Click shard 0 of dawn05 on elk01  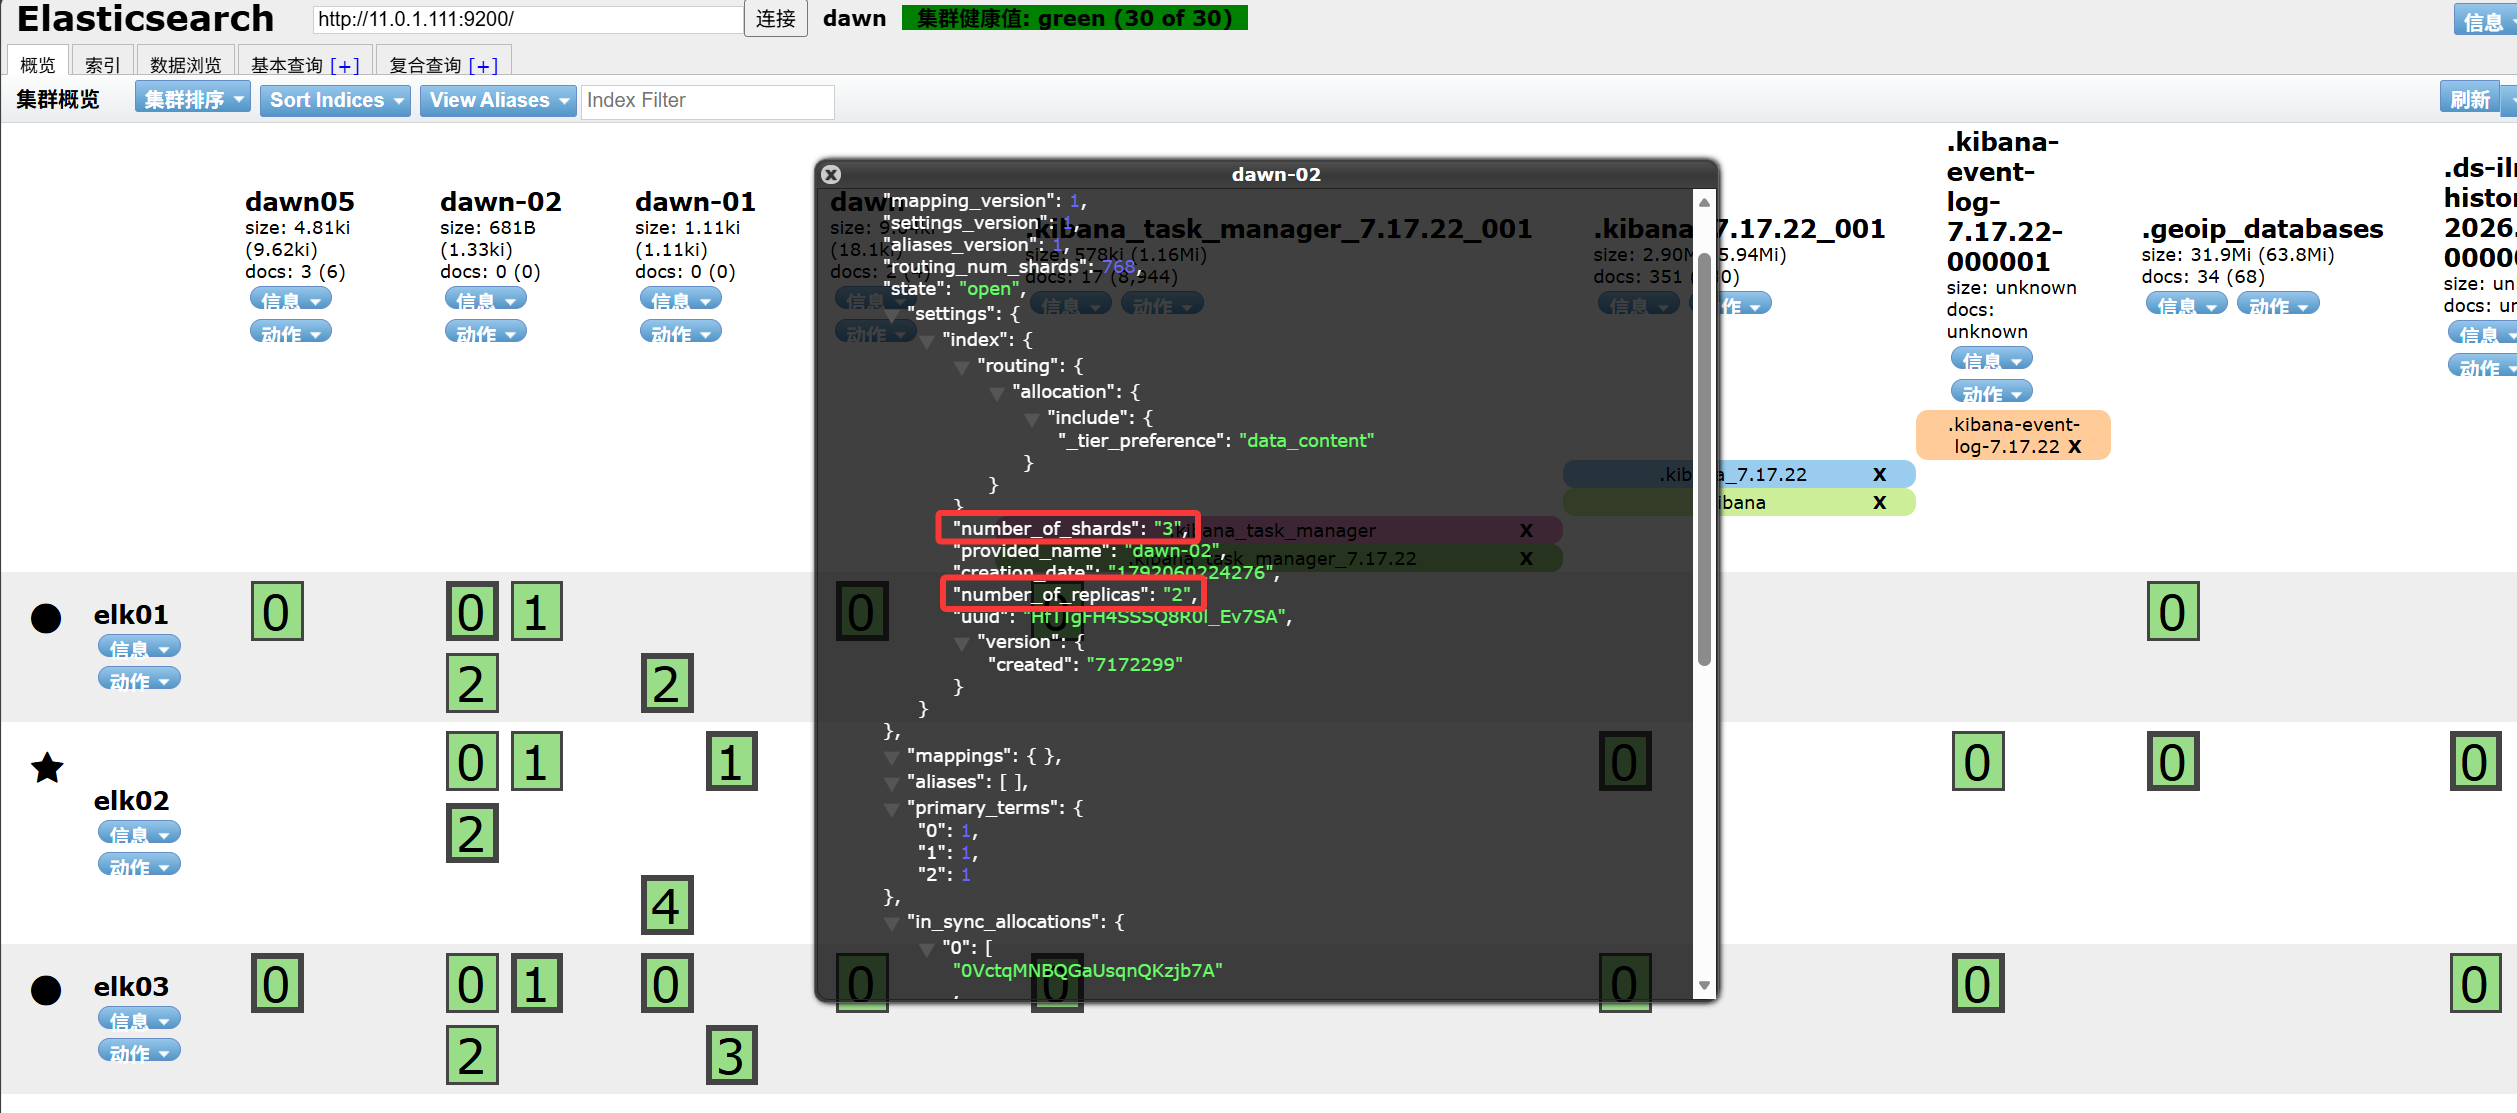coord(277,611)
